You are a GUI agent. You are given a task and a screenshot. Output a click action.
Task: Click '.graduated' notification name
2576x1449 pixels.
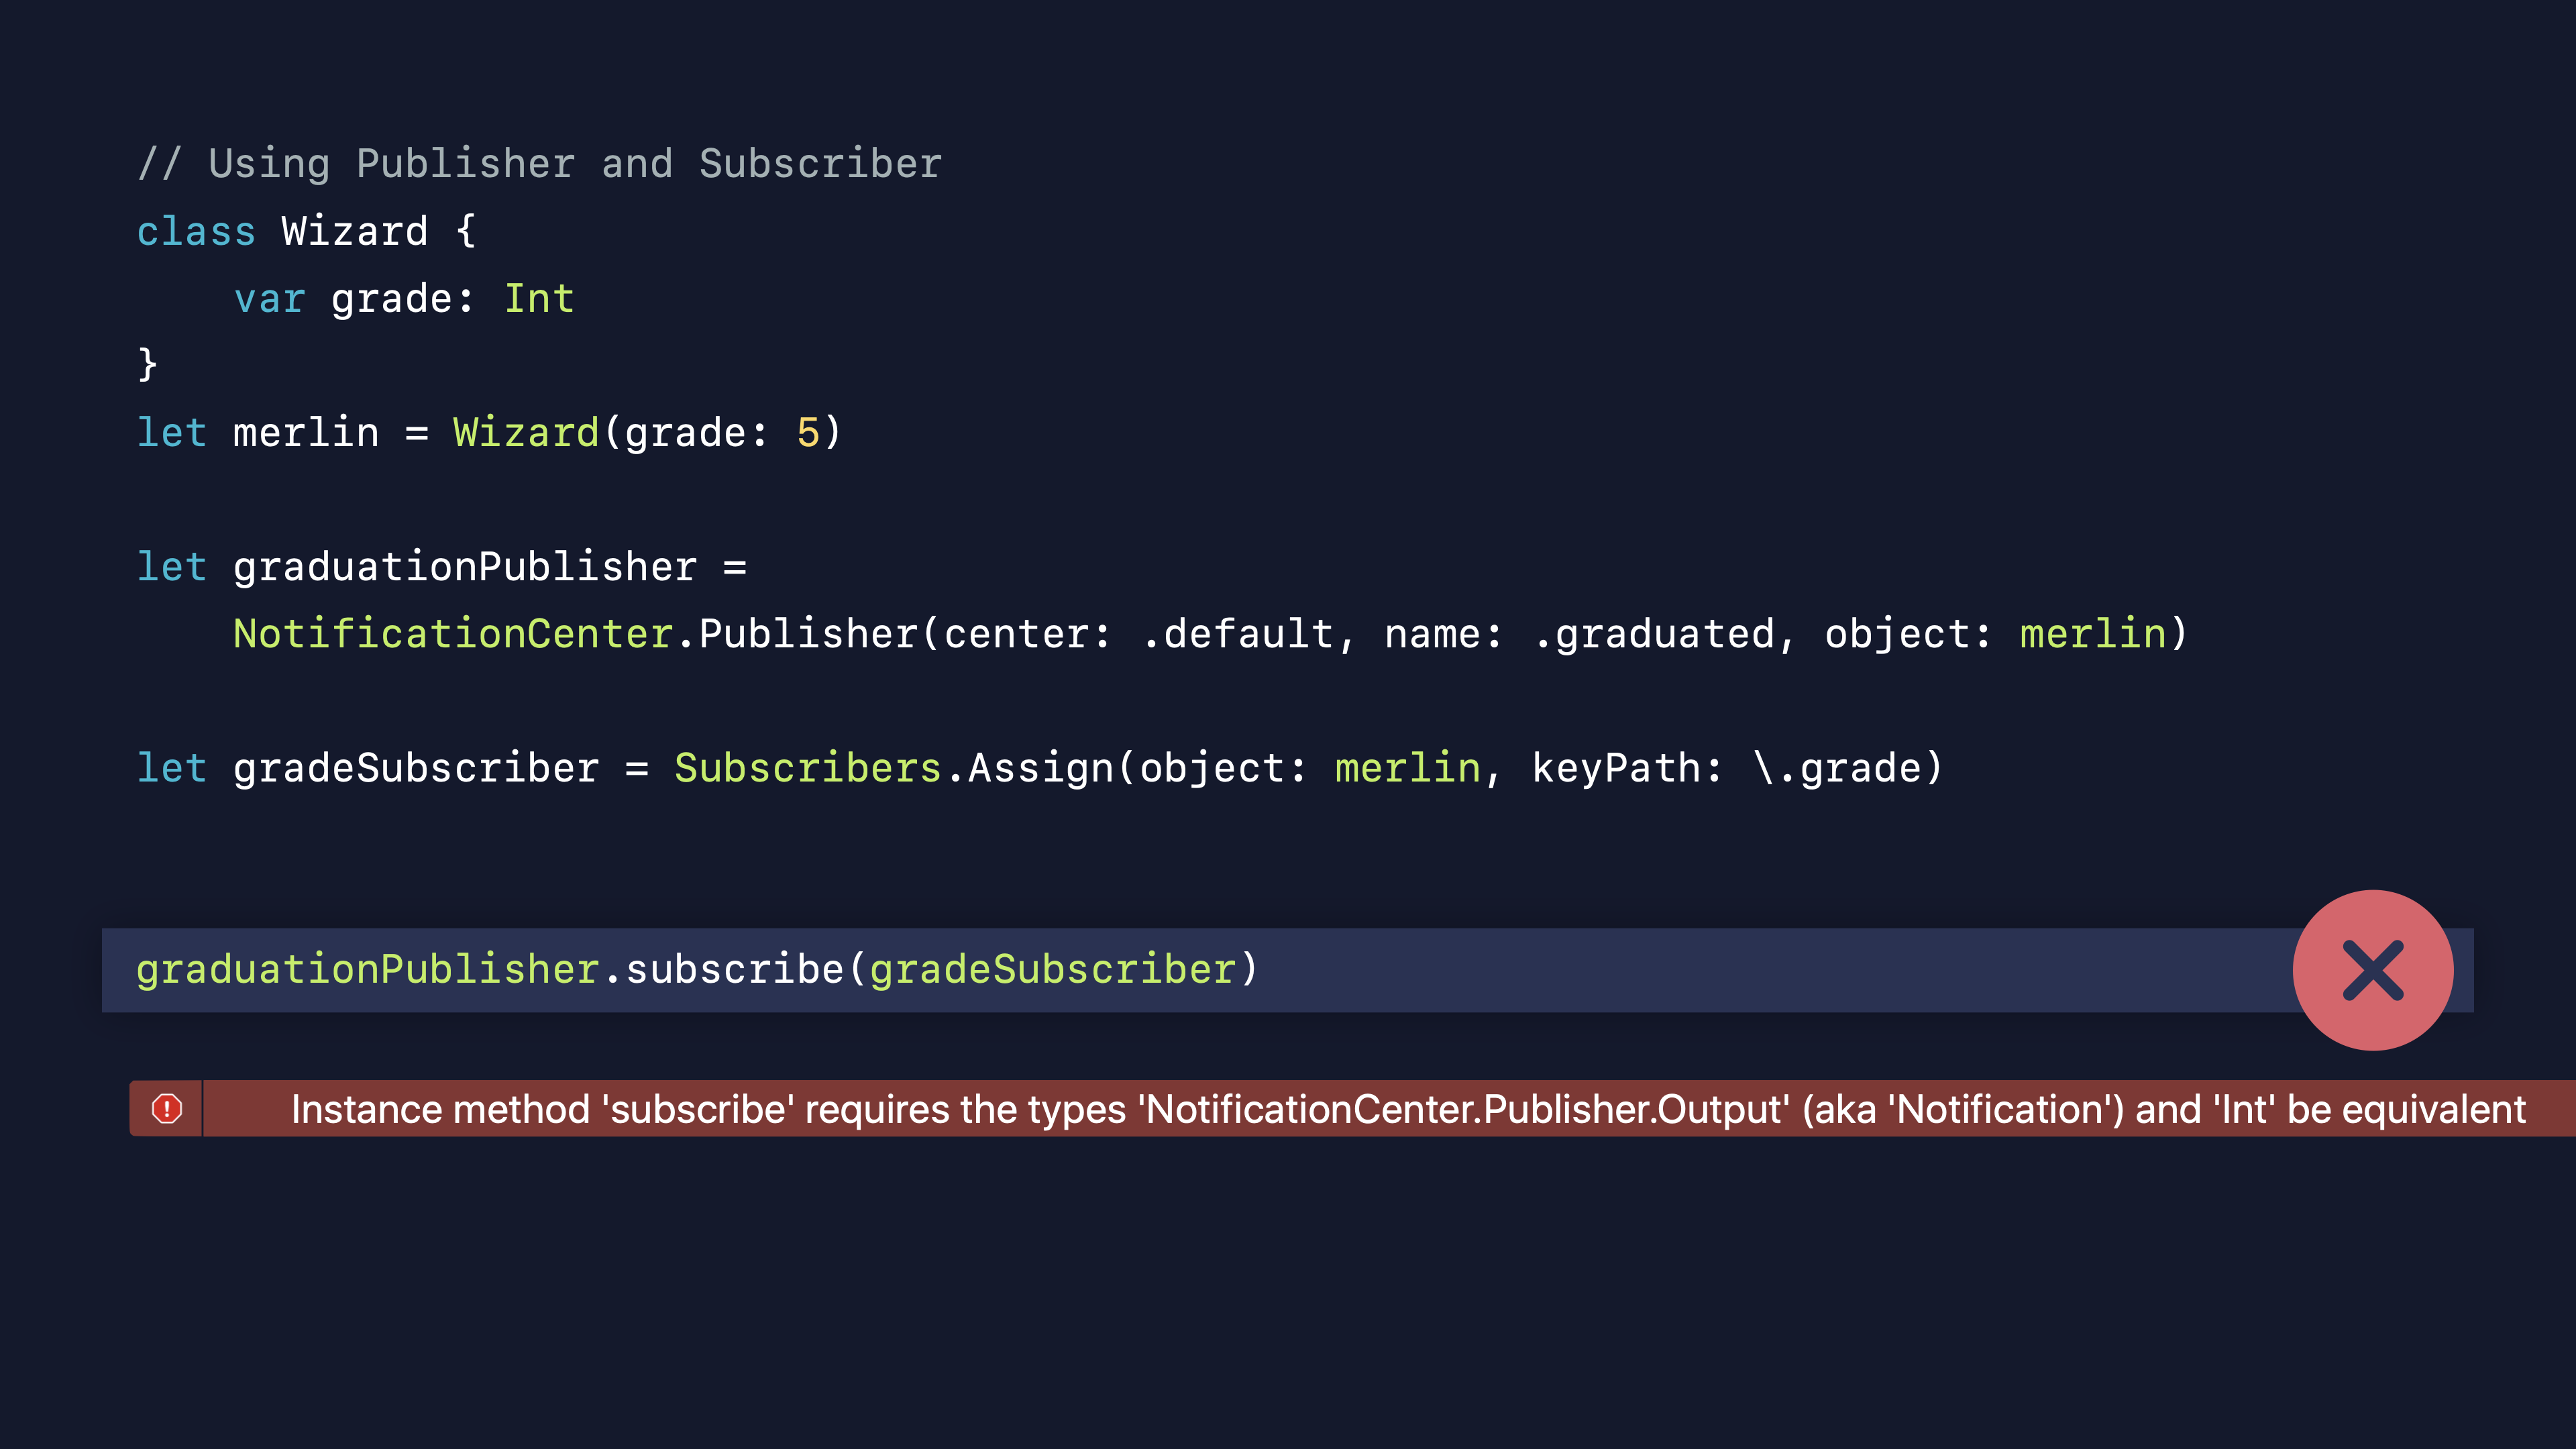1654,633
